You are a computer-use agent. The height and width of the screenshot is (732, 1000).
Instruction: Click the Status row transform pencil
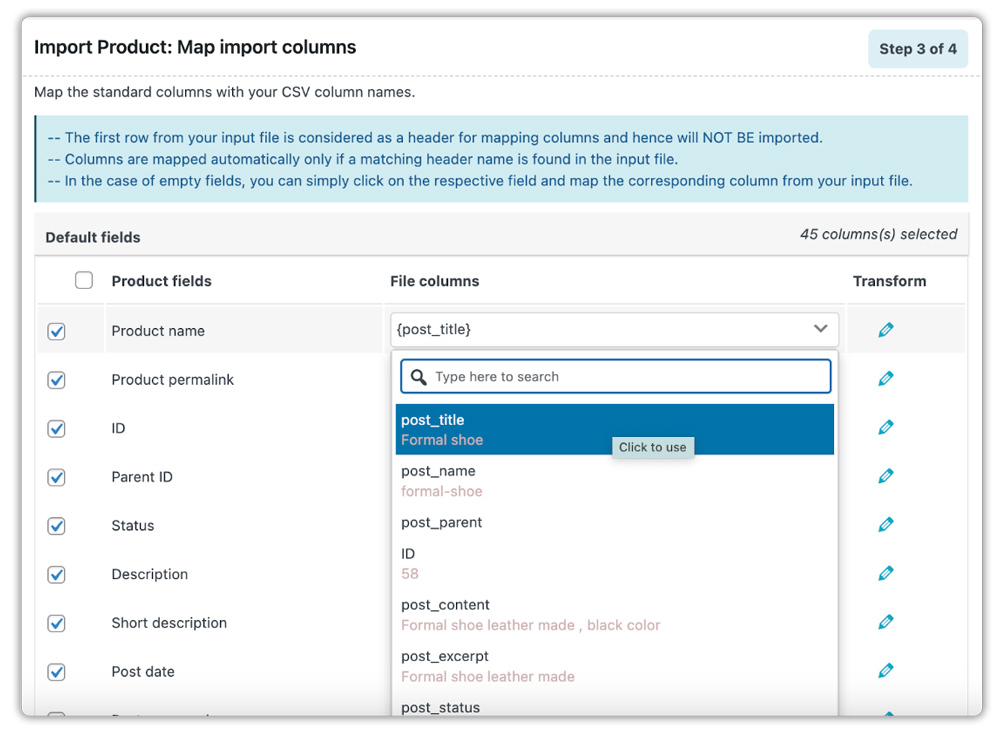[885, 525]
